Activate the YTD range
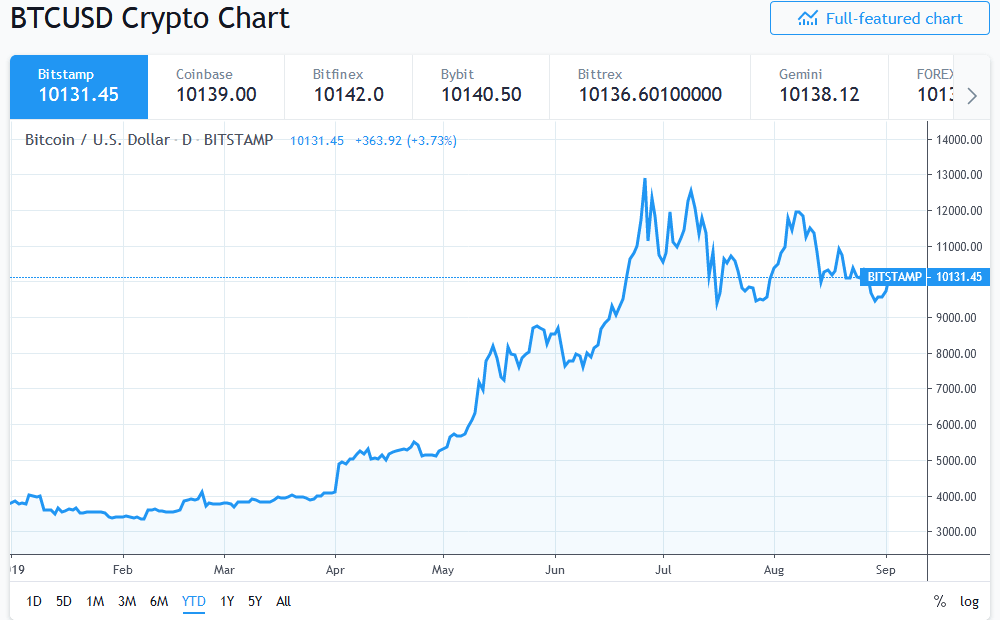This screenshot has width=1000, height=620. click(x=192, y=601)
